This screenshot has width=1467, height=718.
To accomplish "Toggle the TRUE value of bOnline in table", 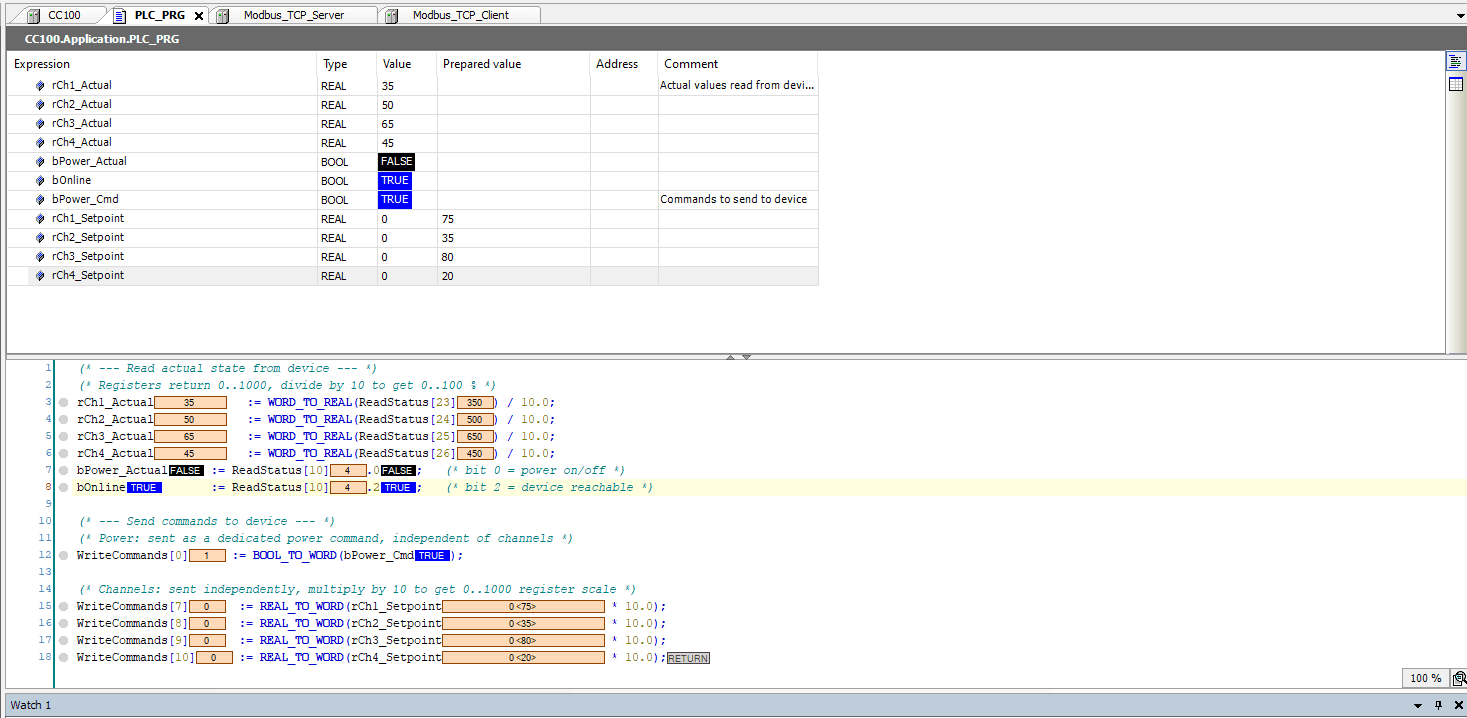I will (x=395, y=181).
